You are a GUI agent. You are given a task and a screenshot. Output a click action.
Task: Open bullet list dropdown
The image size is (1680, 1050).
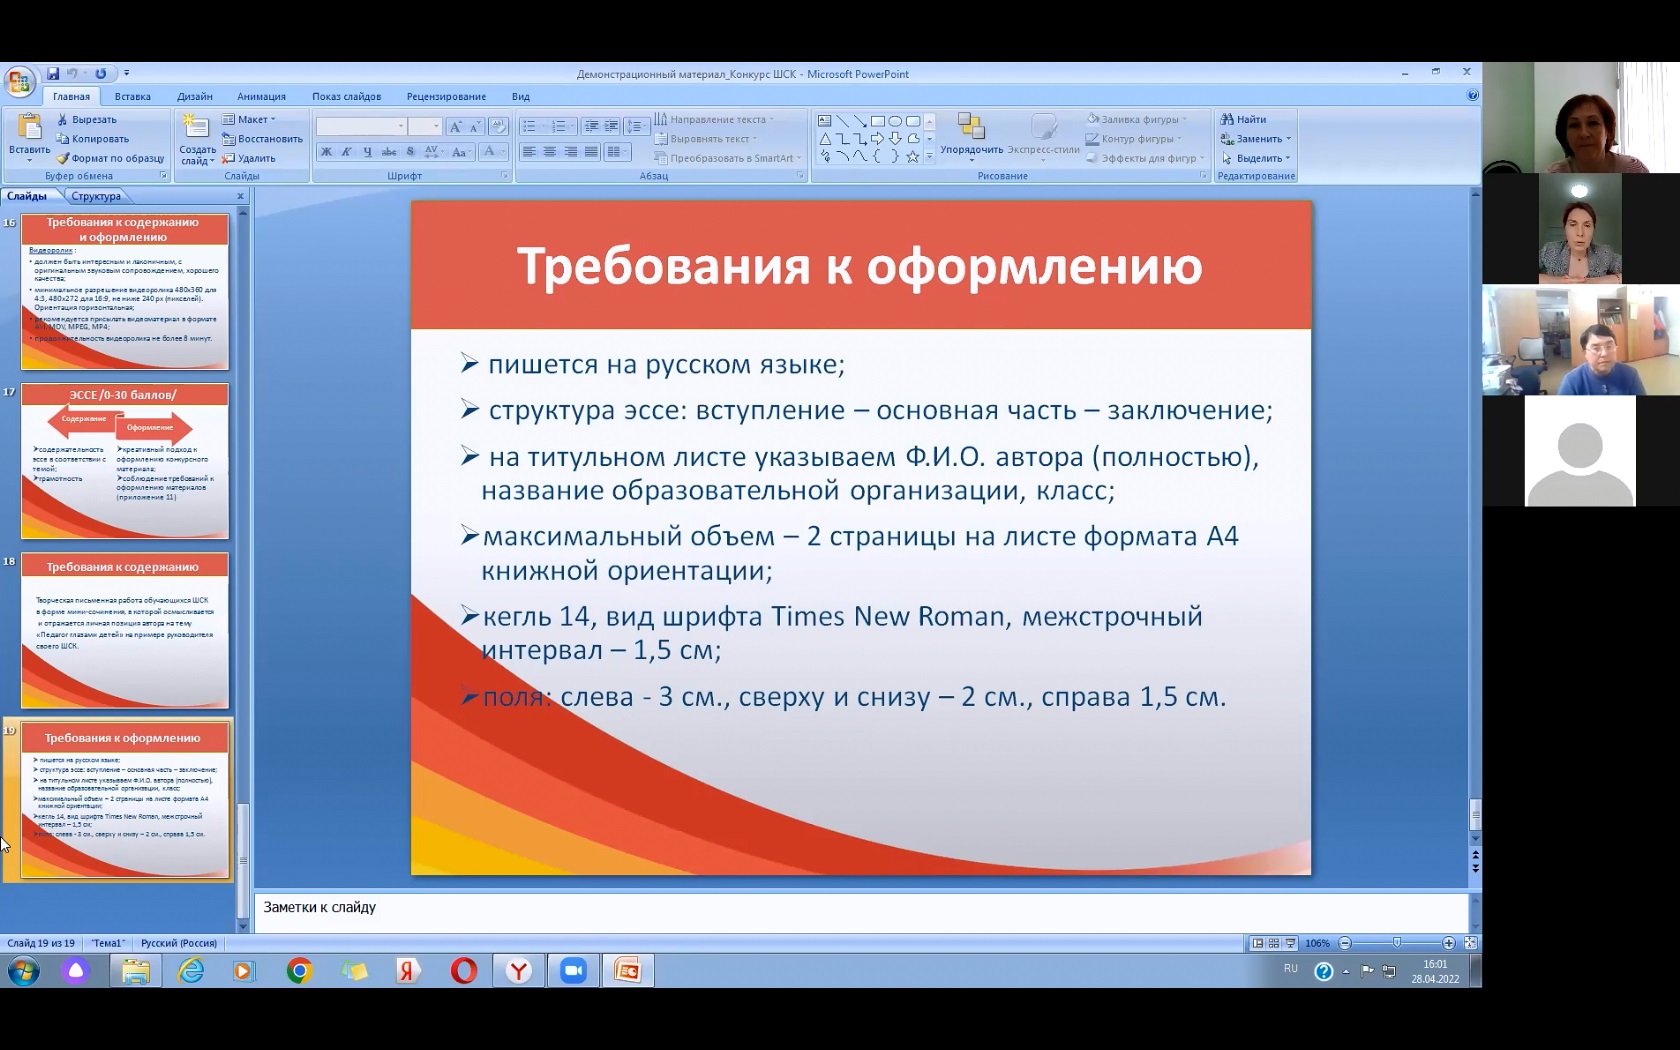pos(533,126)
